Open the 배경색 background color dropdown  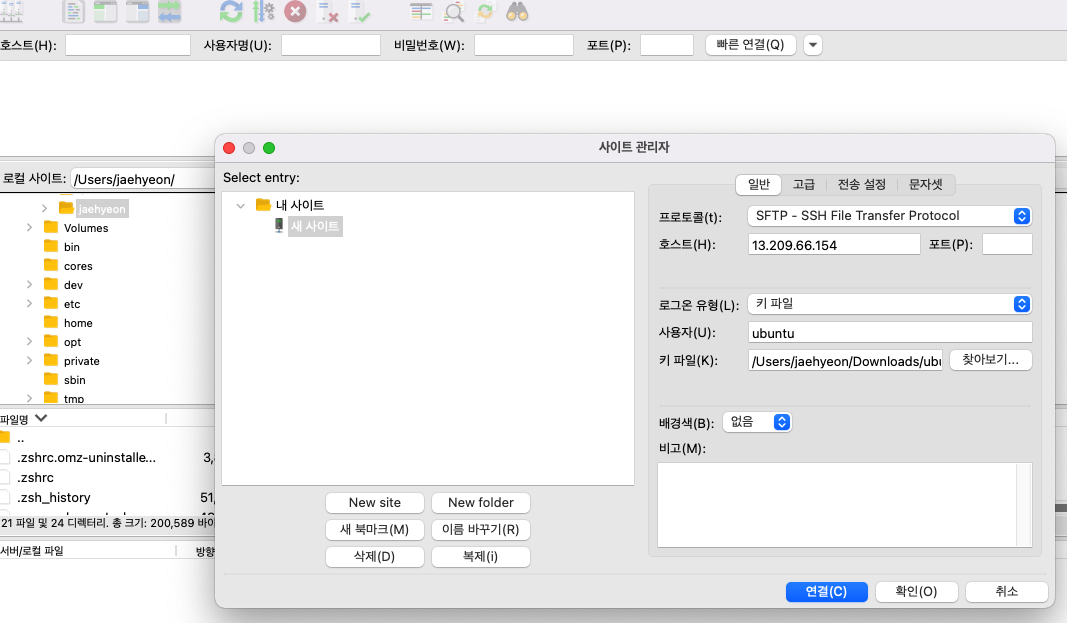pyautogui.click(x=756, y=422)
